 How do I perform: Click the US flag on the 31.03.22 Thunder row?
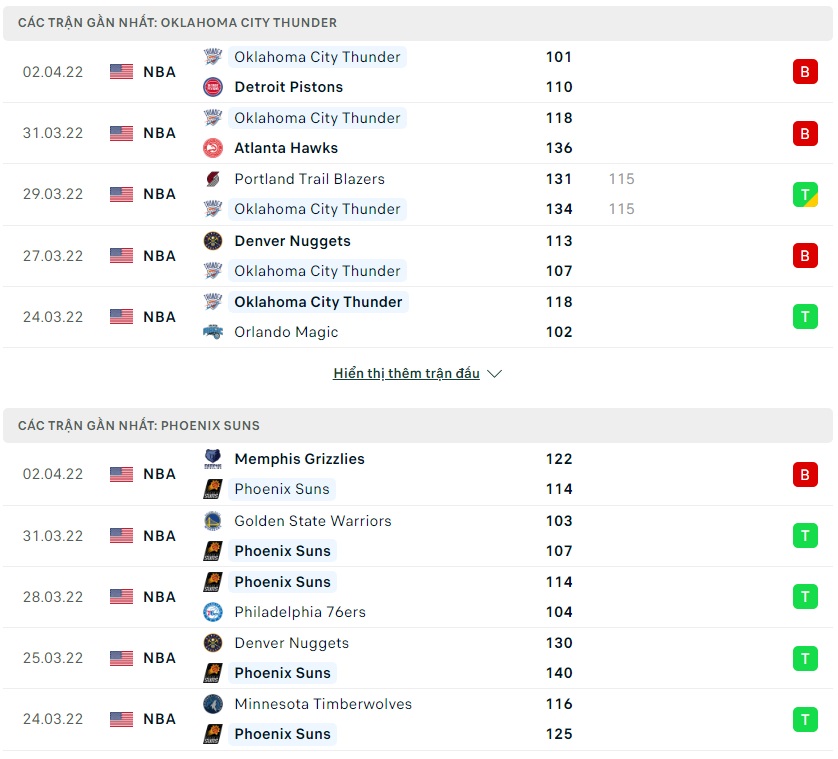(121, 133)
